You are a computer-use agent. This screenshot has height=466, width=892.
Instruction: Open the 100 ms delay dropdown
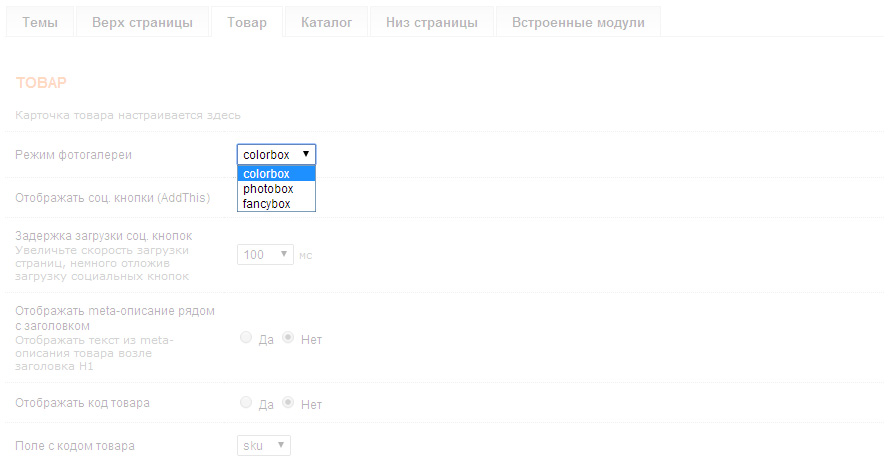click(x=265, y=255)
